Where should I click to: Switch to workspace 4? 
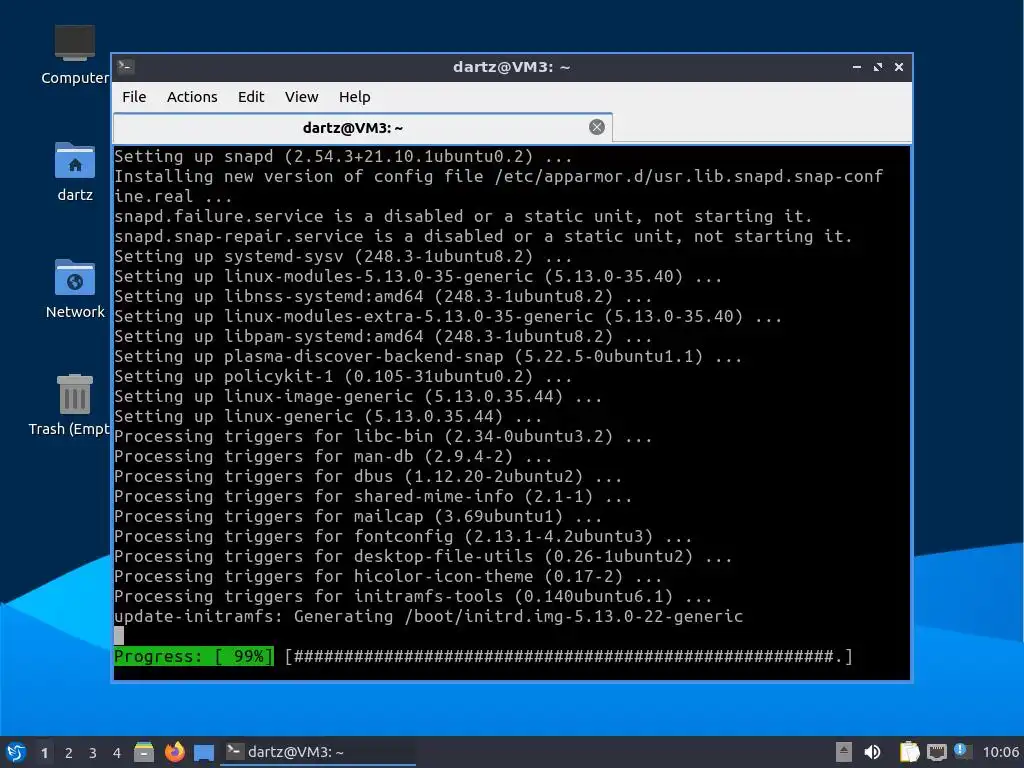tap(117, 753)
